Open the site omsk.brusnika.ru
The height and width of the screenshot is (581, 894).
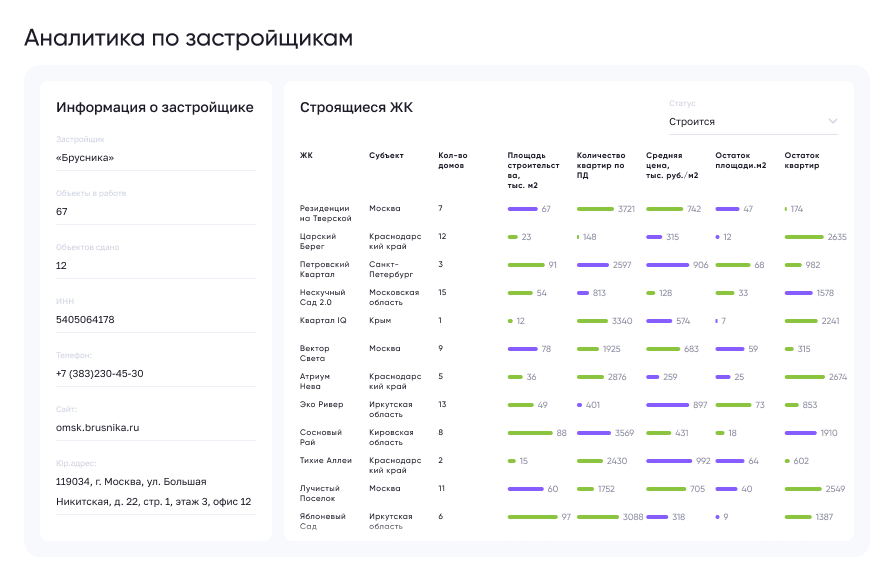pyautogui.click(x=97, y=428)
